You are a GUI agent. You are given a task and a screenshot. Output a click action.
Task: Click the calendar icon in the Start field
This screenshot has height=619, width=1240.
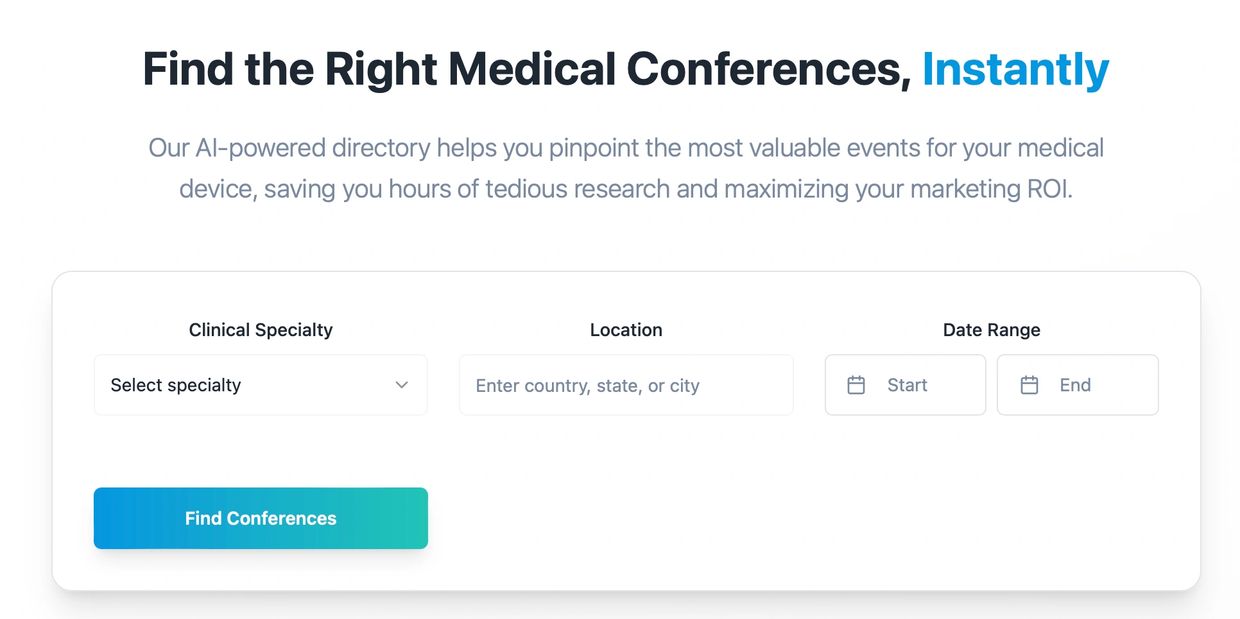tap(856, 385)
